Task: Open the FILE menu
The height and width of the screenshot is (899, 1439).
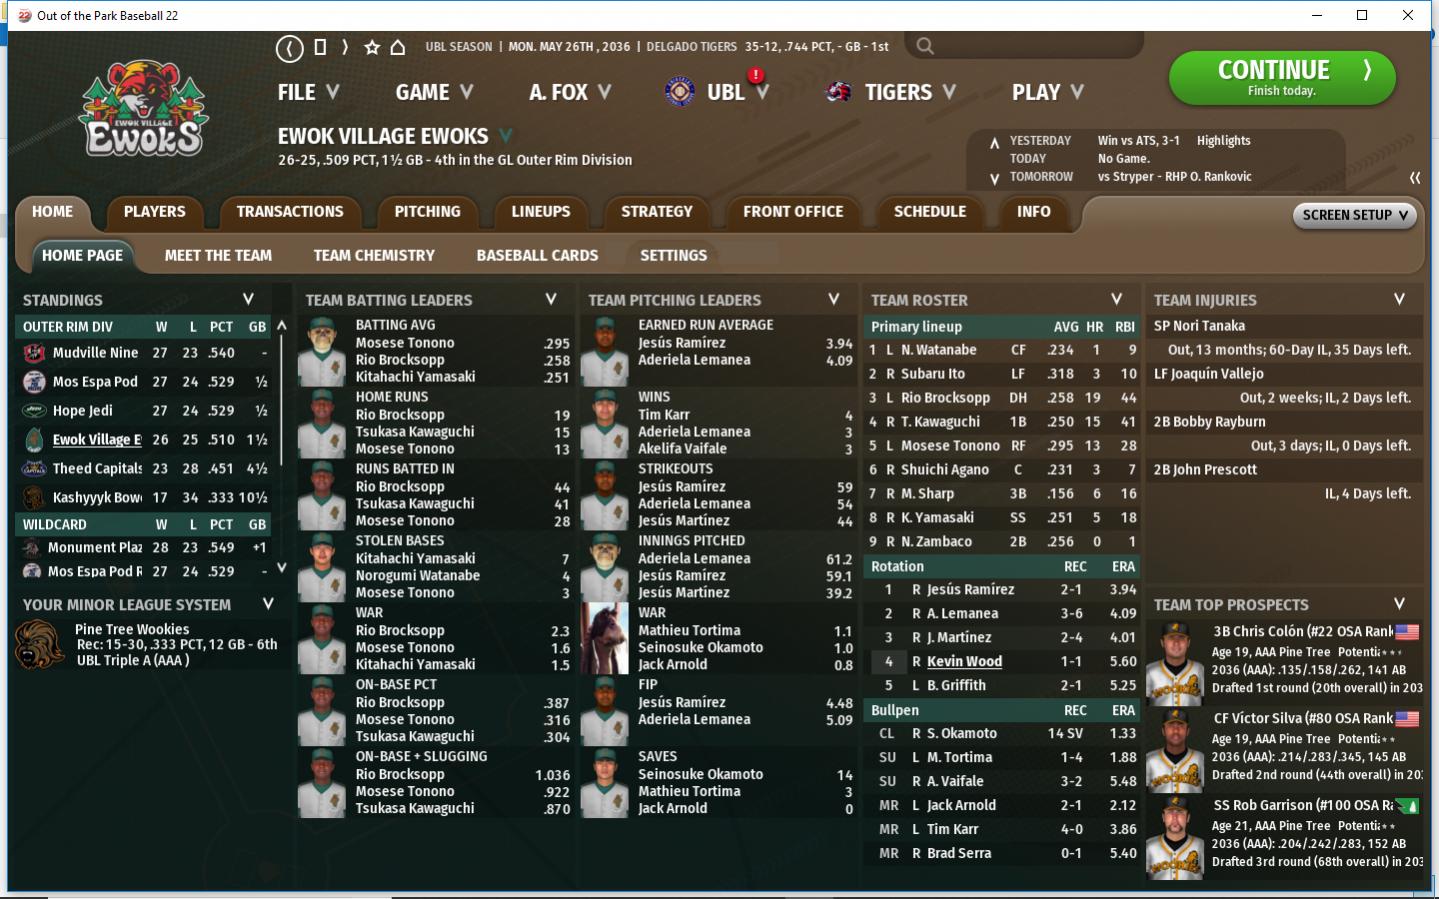Action: (309, 92)
